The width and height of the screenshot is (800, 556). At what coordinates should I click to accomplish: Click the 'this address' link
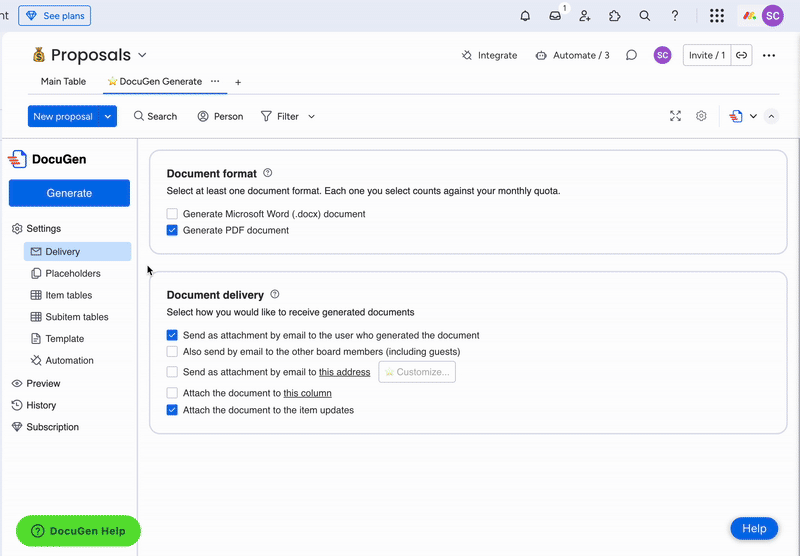coord(344,372)
